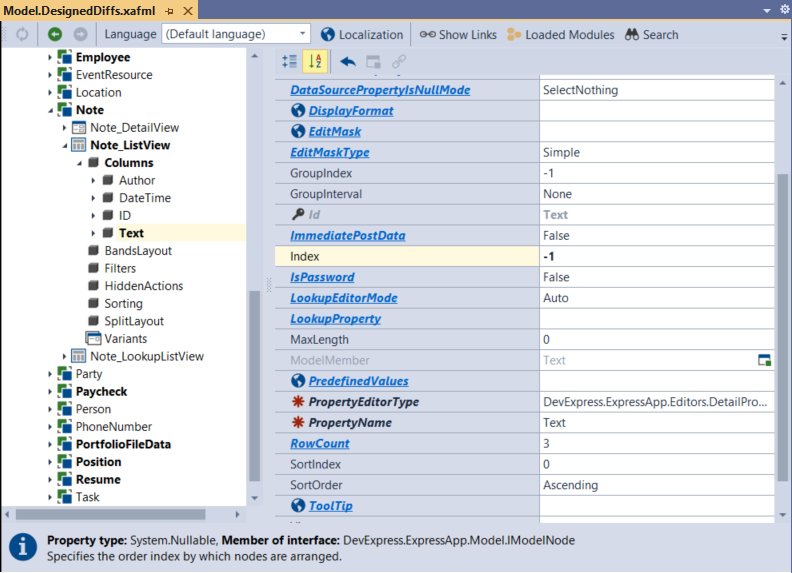The height and width of the screenshot is (573, 792).
Task: Collapse the Columns node
Action: pyautogui.click(x=79, y=163)
